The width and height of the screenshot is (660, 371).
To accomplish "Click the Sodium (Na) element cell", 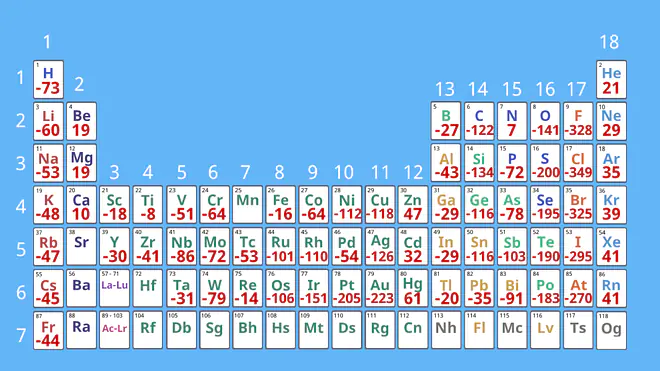I will coord(48,163).
